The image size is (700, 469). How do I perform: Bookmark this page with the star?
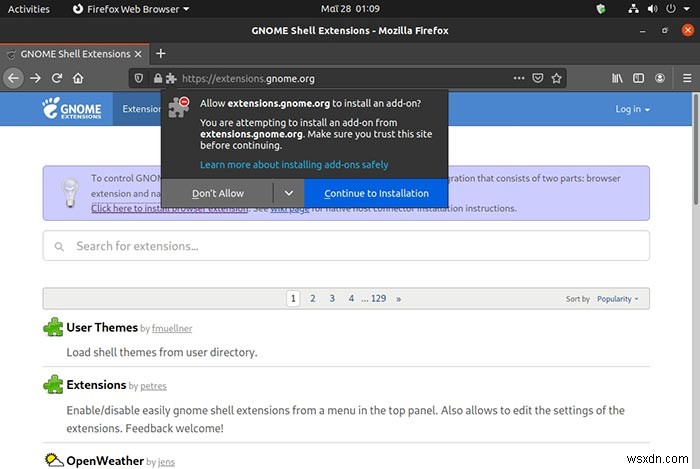tap(556, 79)
